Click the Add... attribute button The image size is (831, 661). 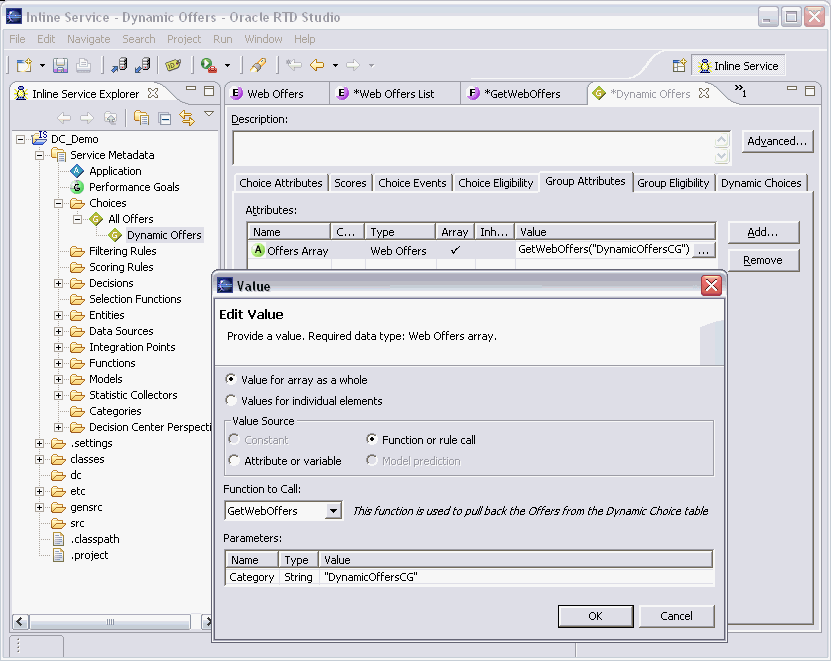763,232
